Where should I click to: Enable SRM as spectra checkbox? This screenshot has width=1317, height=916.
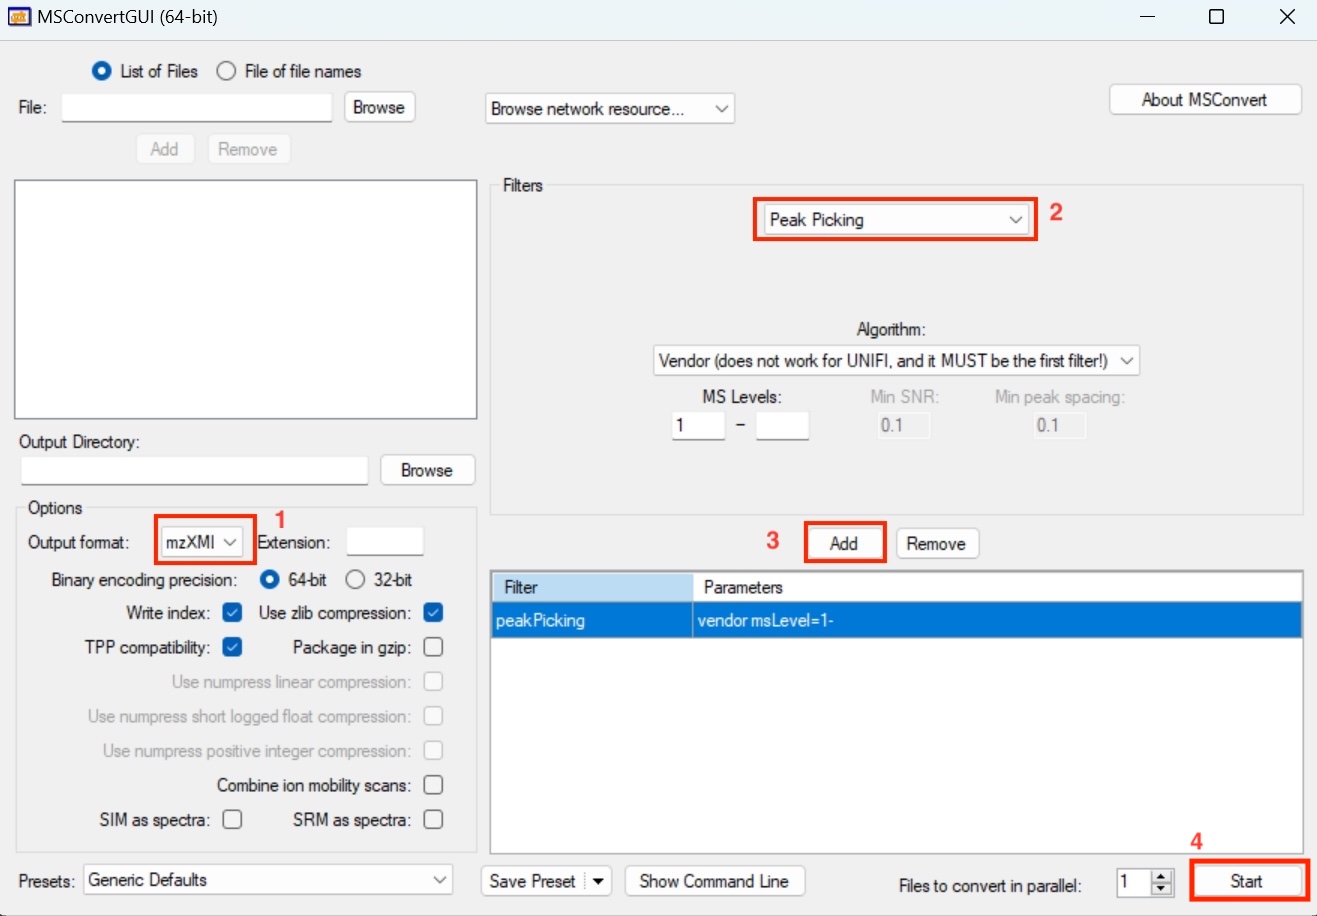(x=433, y=819)
